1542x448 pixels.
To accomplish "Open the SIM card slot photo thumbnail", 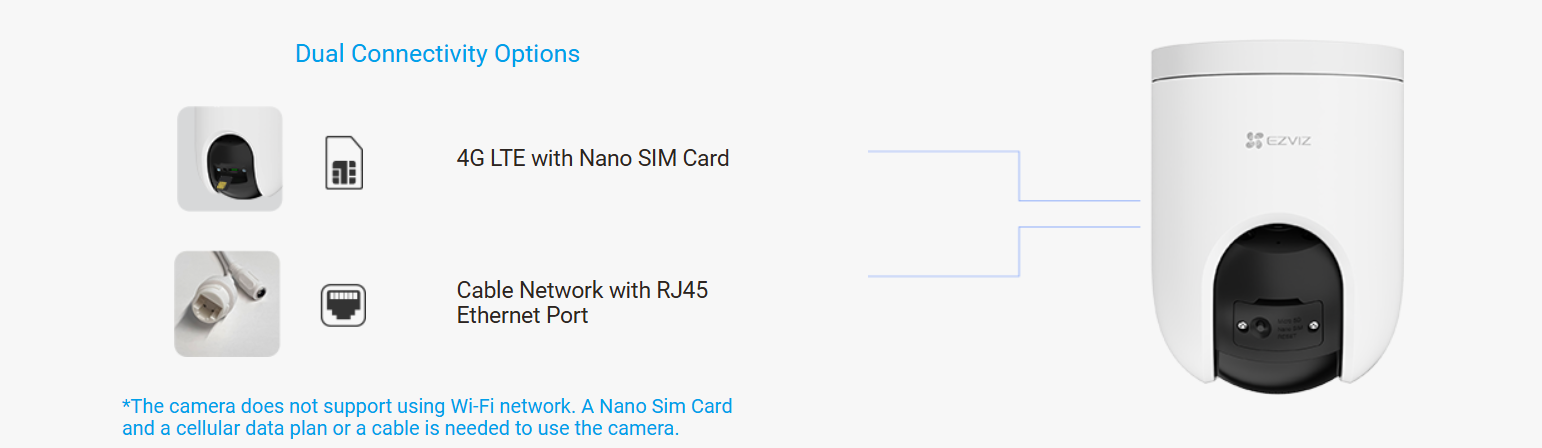I will coord(230,159).
